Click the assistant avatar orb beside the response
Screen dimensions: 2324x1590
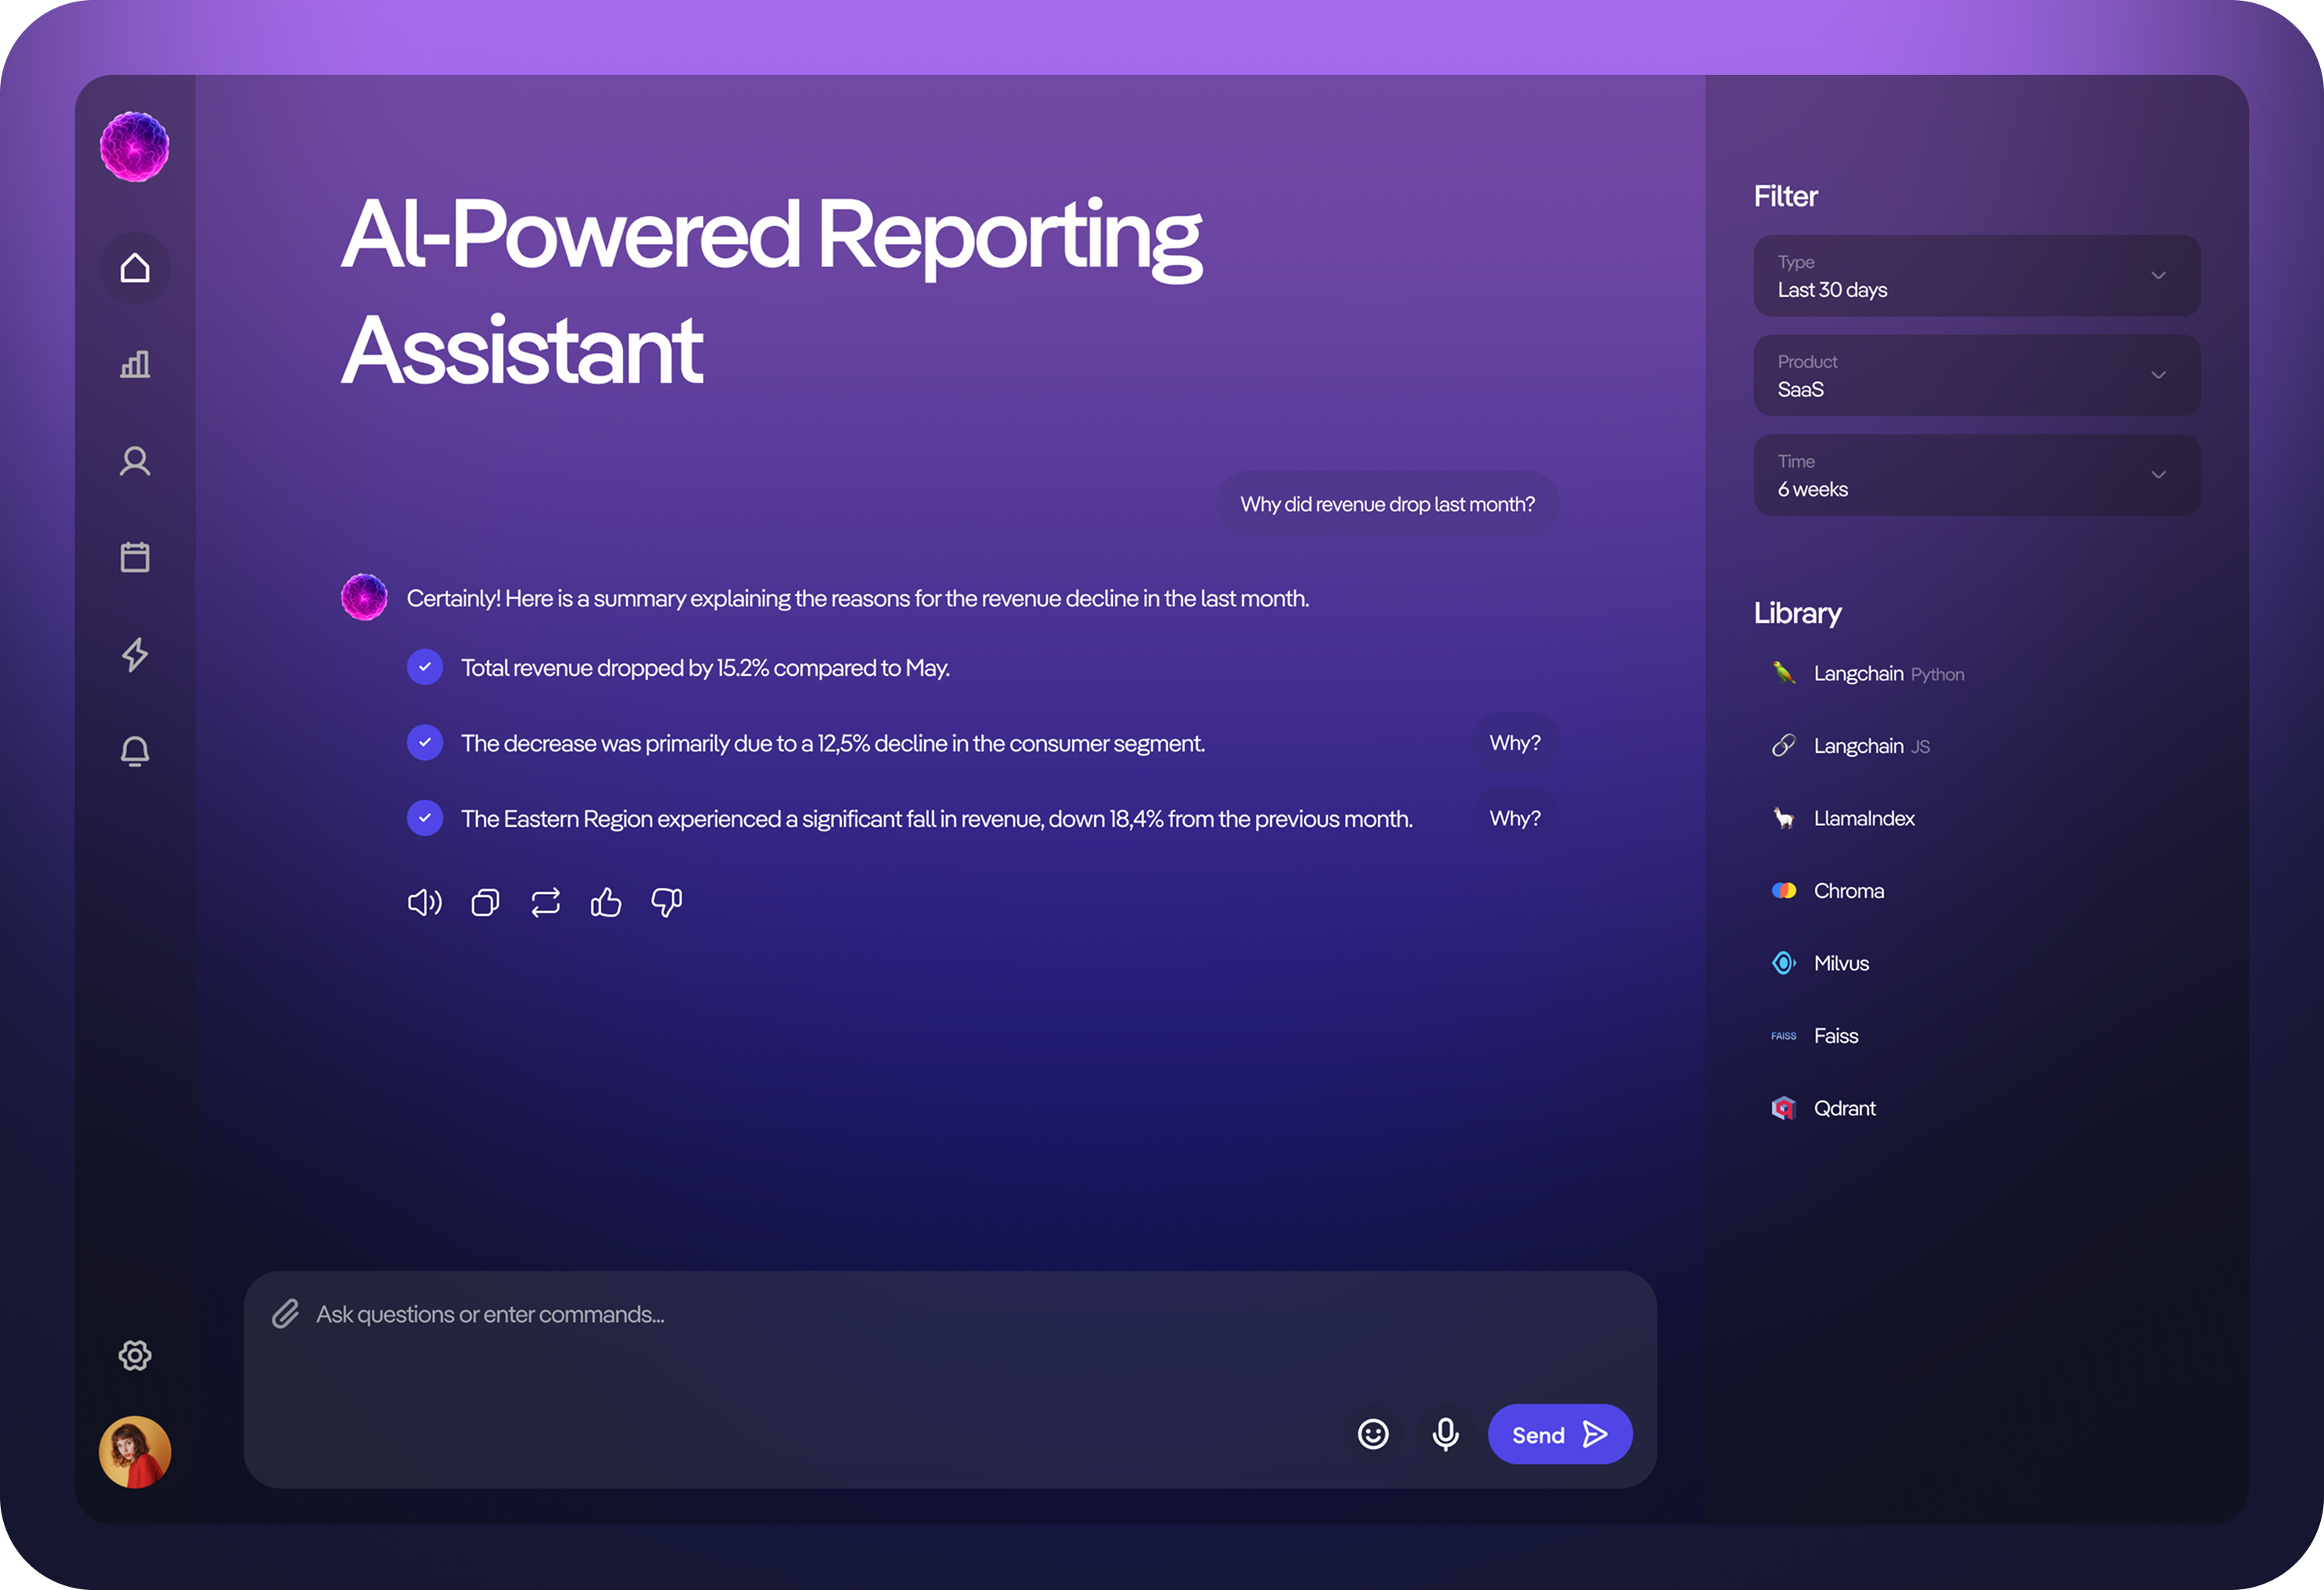[364, 597]
